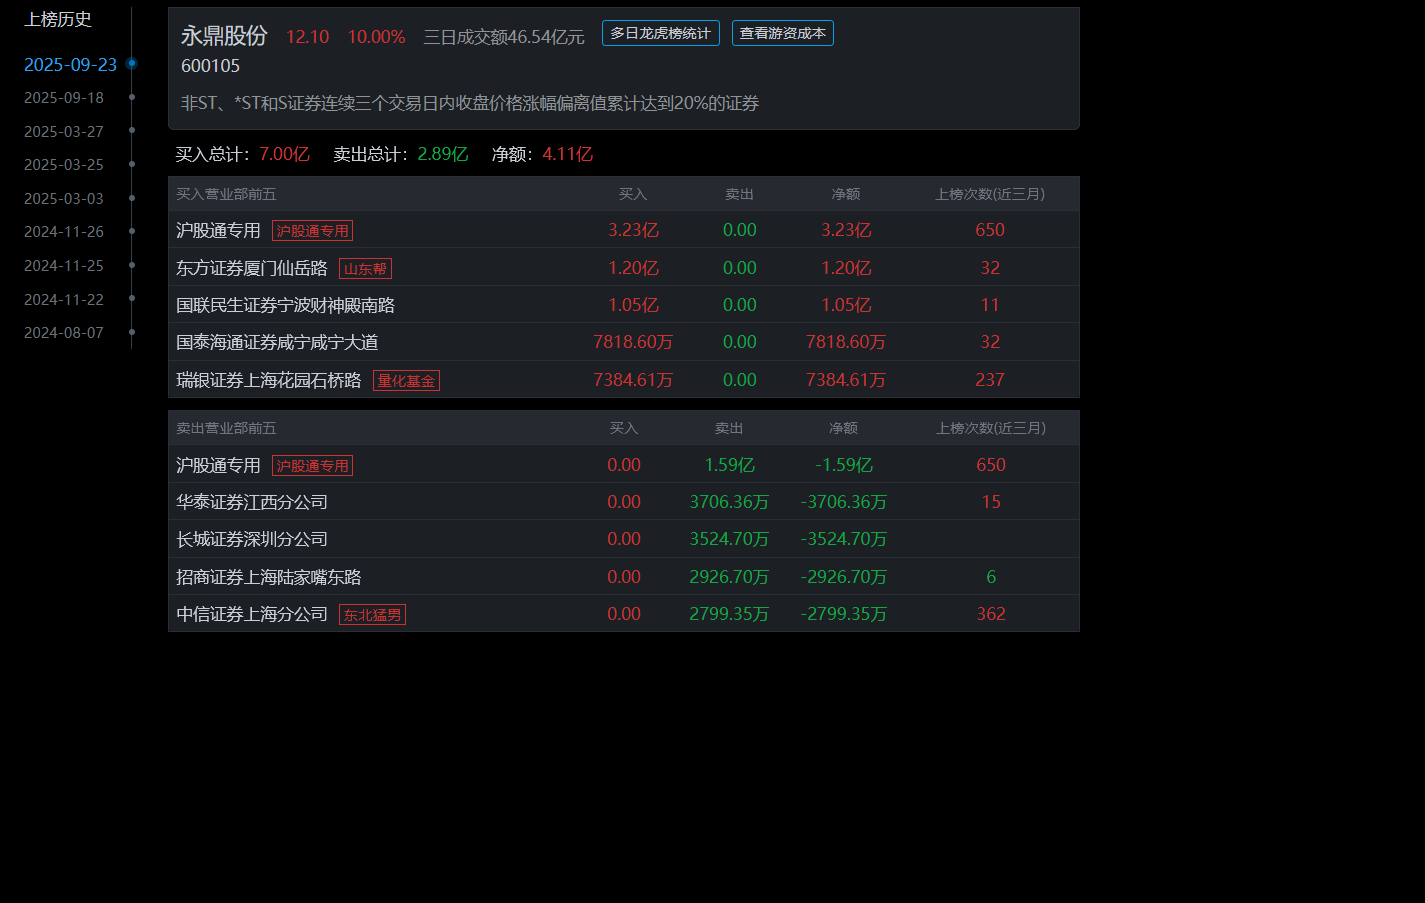Open 国泰海通证券咸宁咸宁大道 row
The image size is (1425, 903).
624,342
